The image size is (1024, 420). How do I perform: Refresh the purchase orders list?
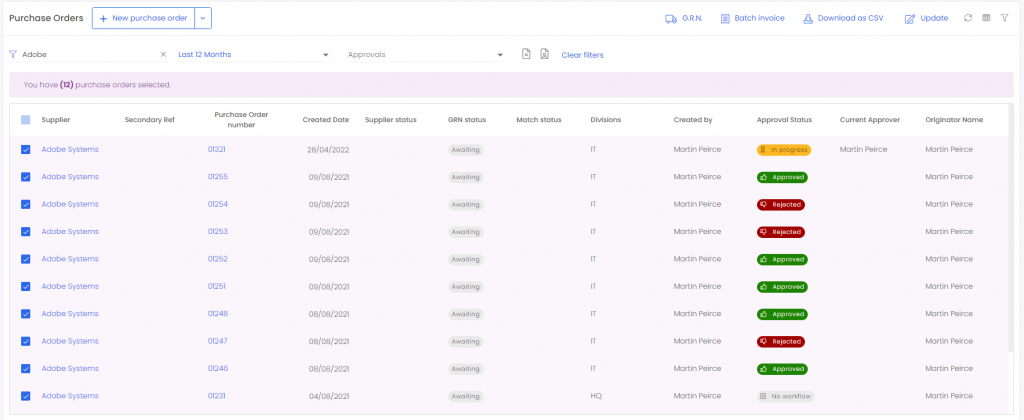[968, 18]
